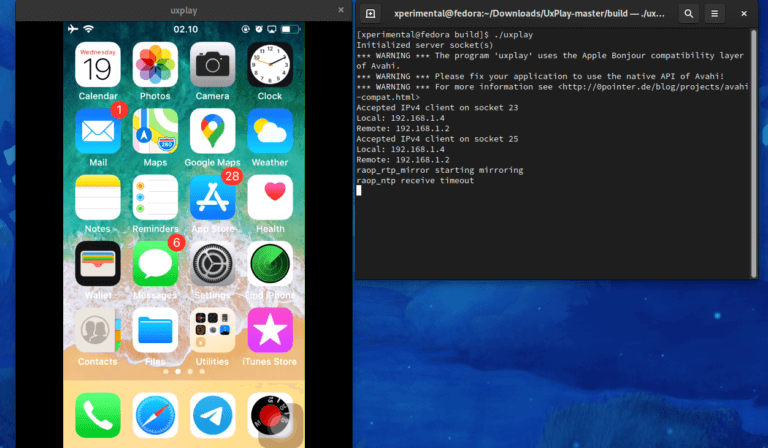This screenshot has height=448, width=768.
Task: Tap the Messages app icon
Action: click(155, 263)
